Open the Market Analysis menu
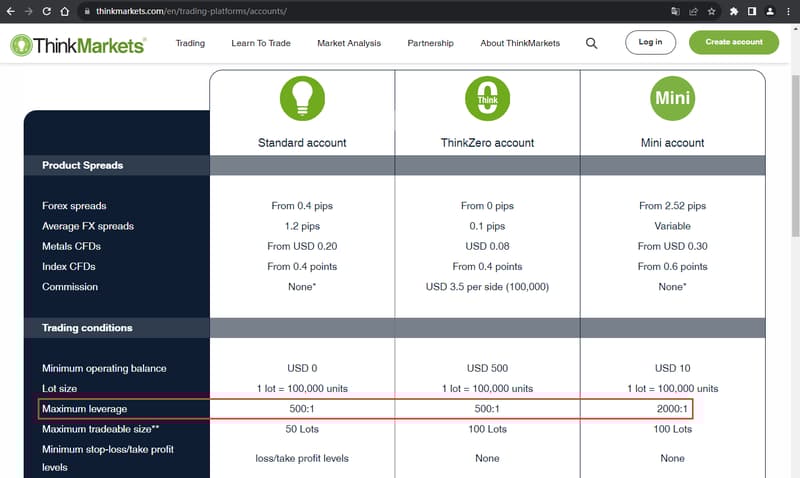 tap(349, 43)
